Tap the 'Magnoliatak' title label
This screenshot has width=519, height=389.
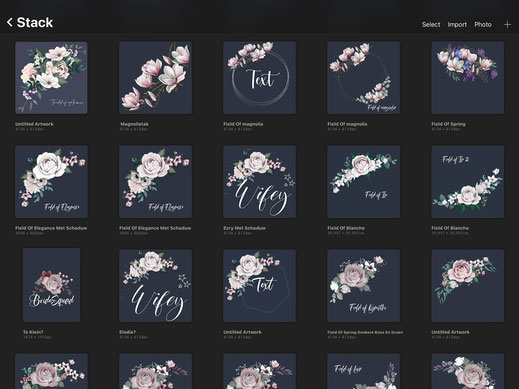135,124
